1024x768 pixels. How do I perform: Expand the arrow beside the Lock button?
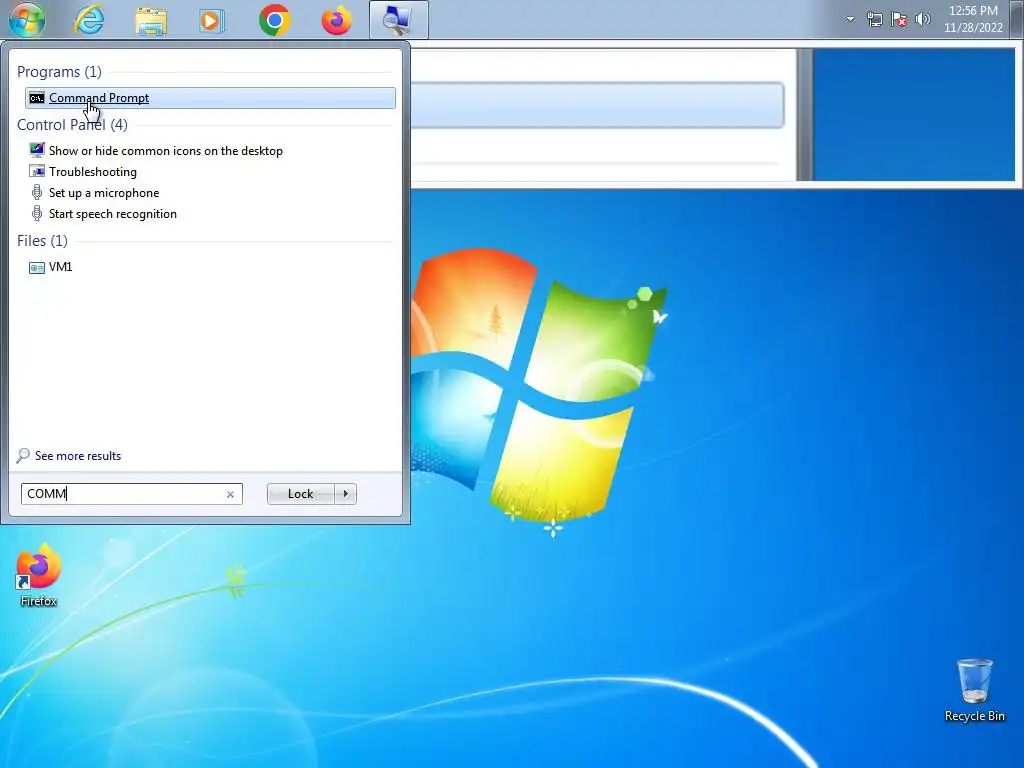pyautogui.click(x=345, y=494)
